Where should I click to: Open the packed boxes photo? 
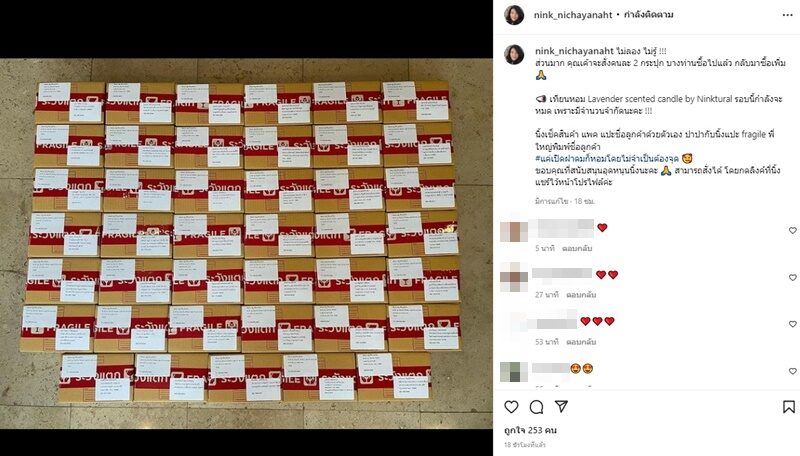[246, 243]
